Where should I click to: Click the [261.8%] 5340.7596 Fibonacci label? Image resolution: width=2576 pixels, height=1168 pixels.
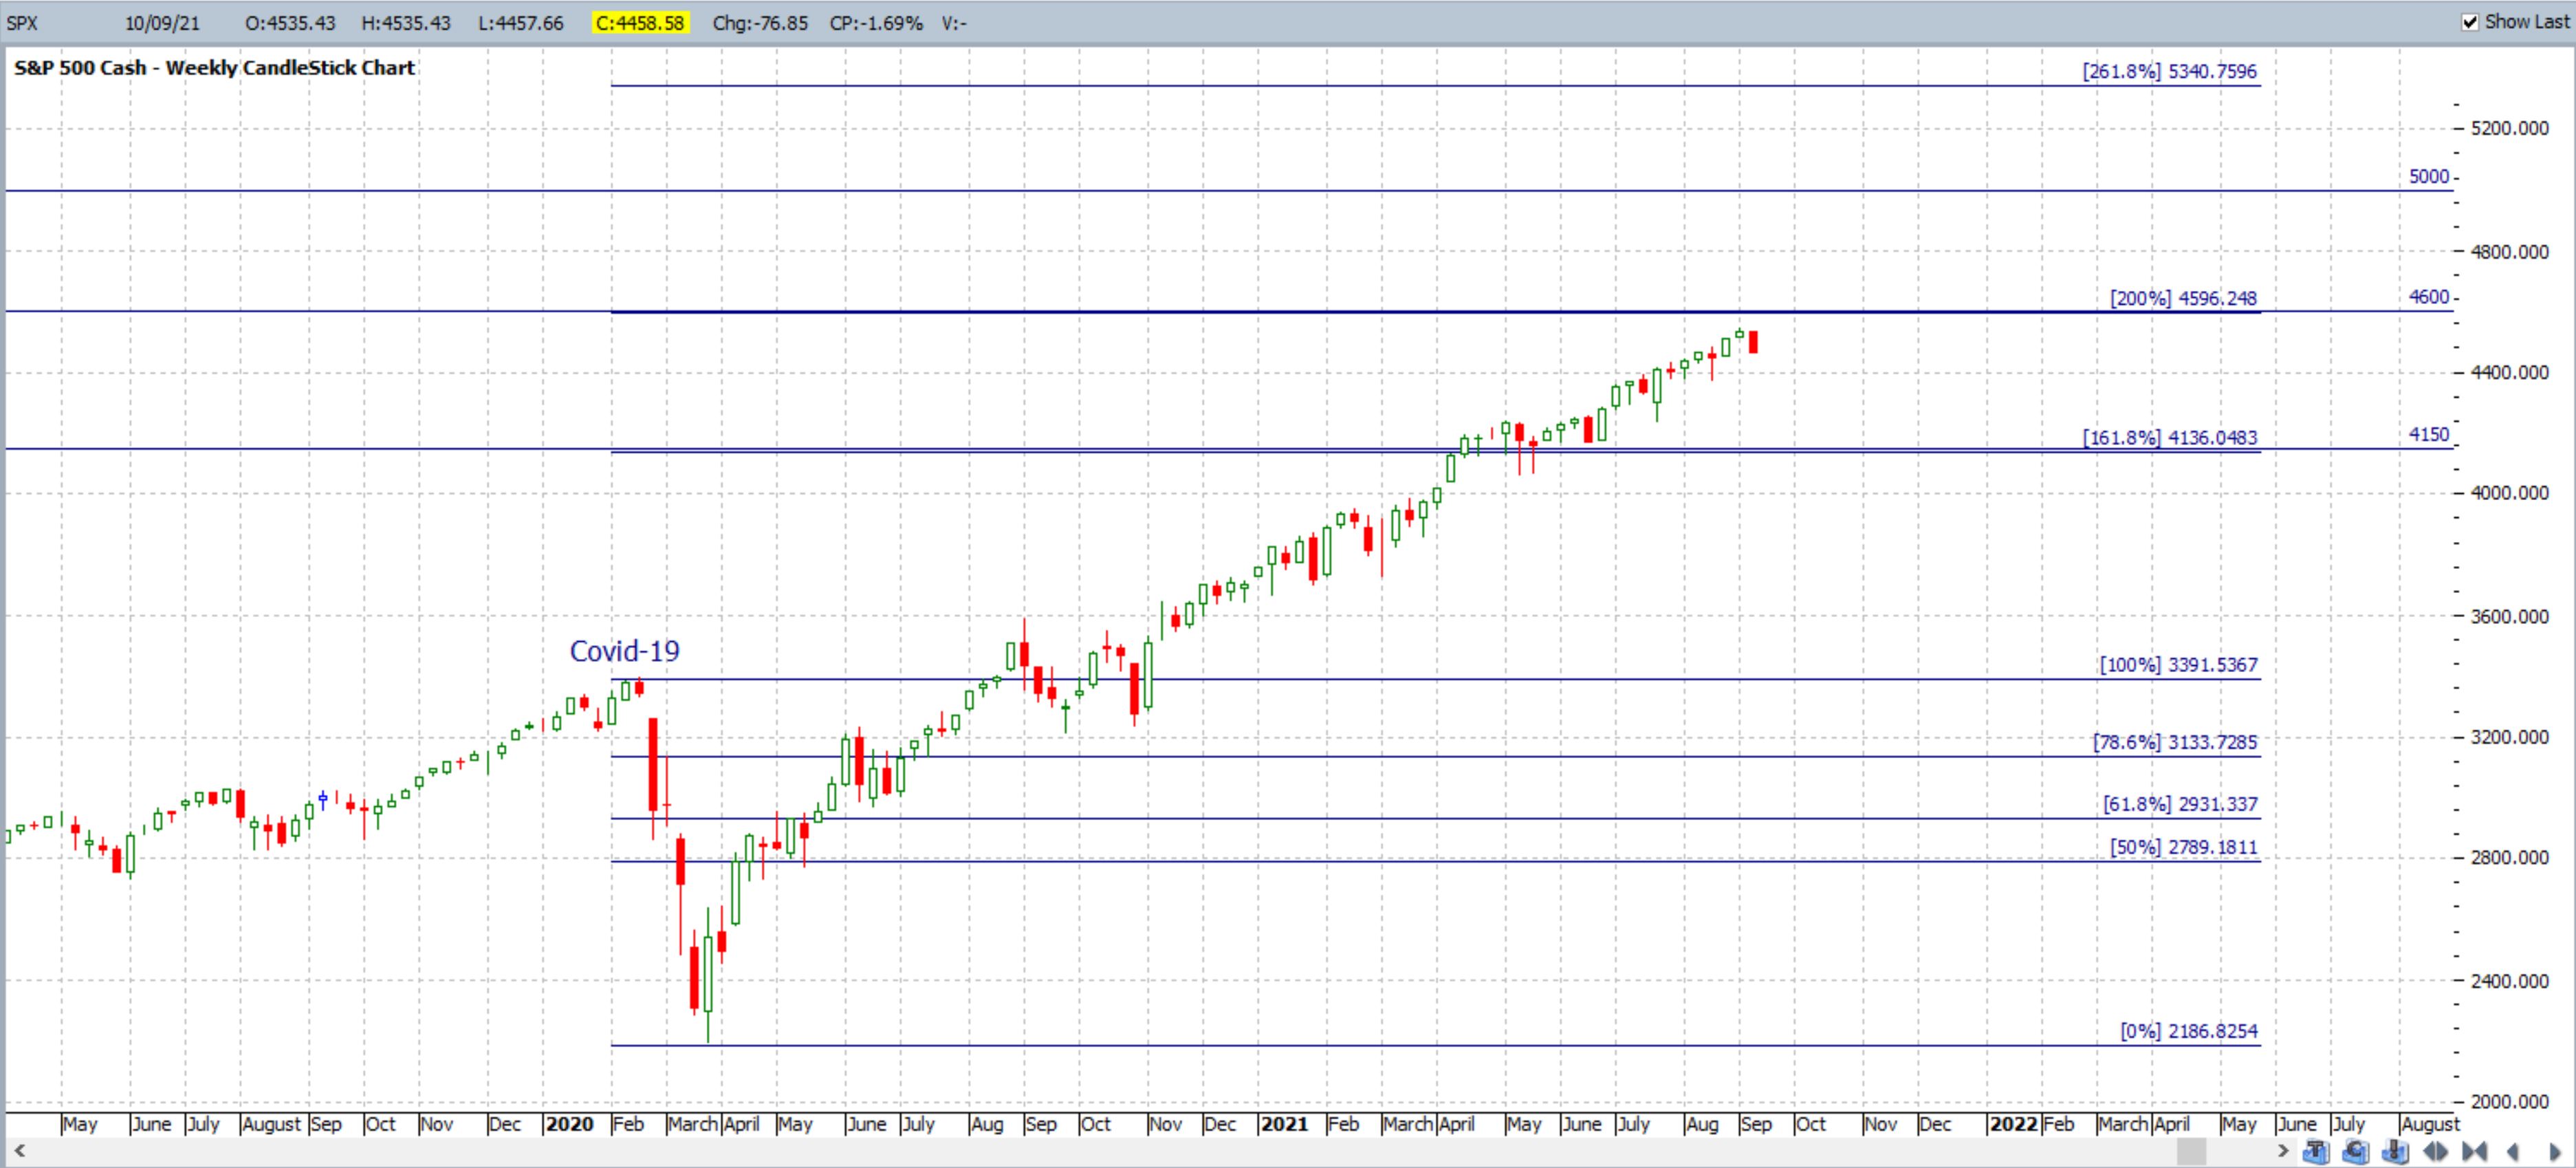(2169, 71)
